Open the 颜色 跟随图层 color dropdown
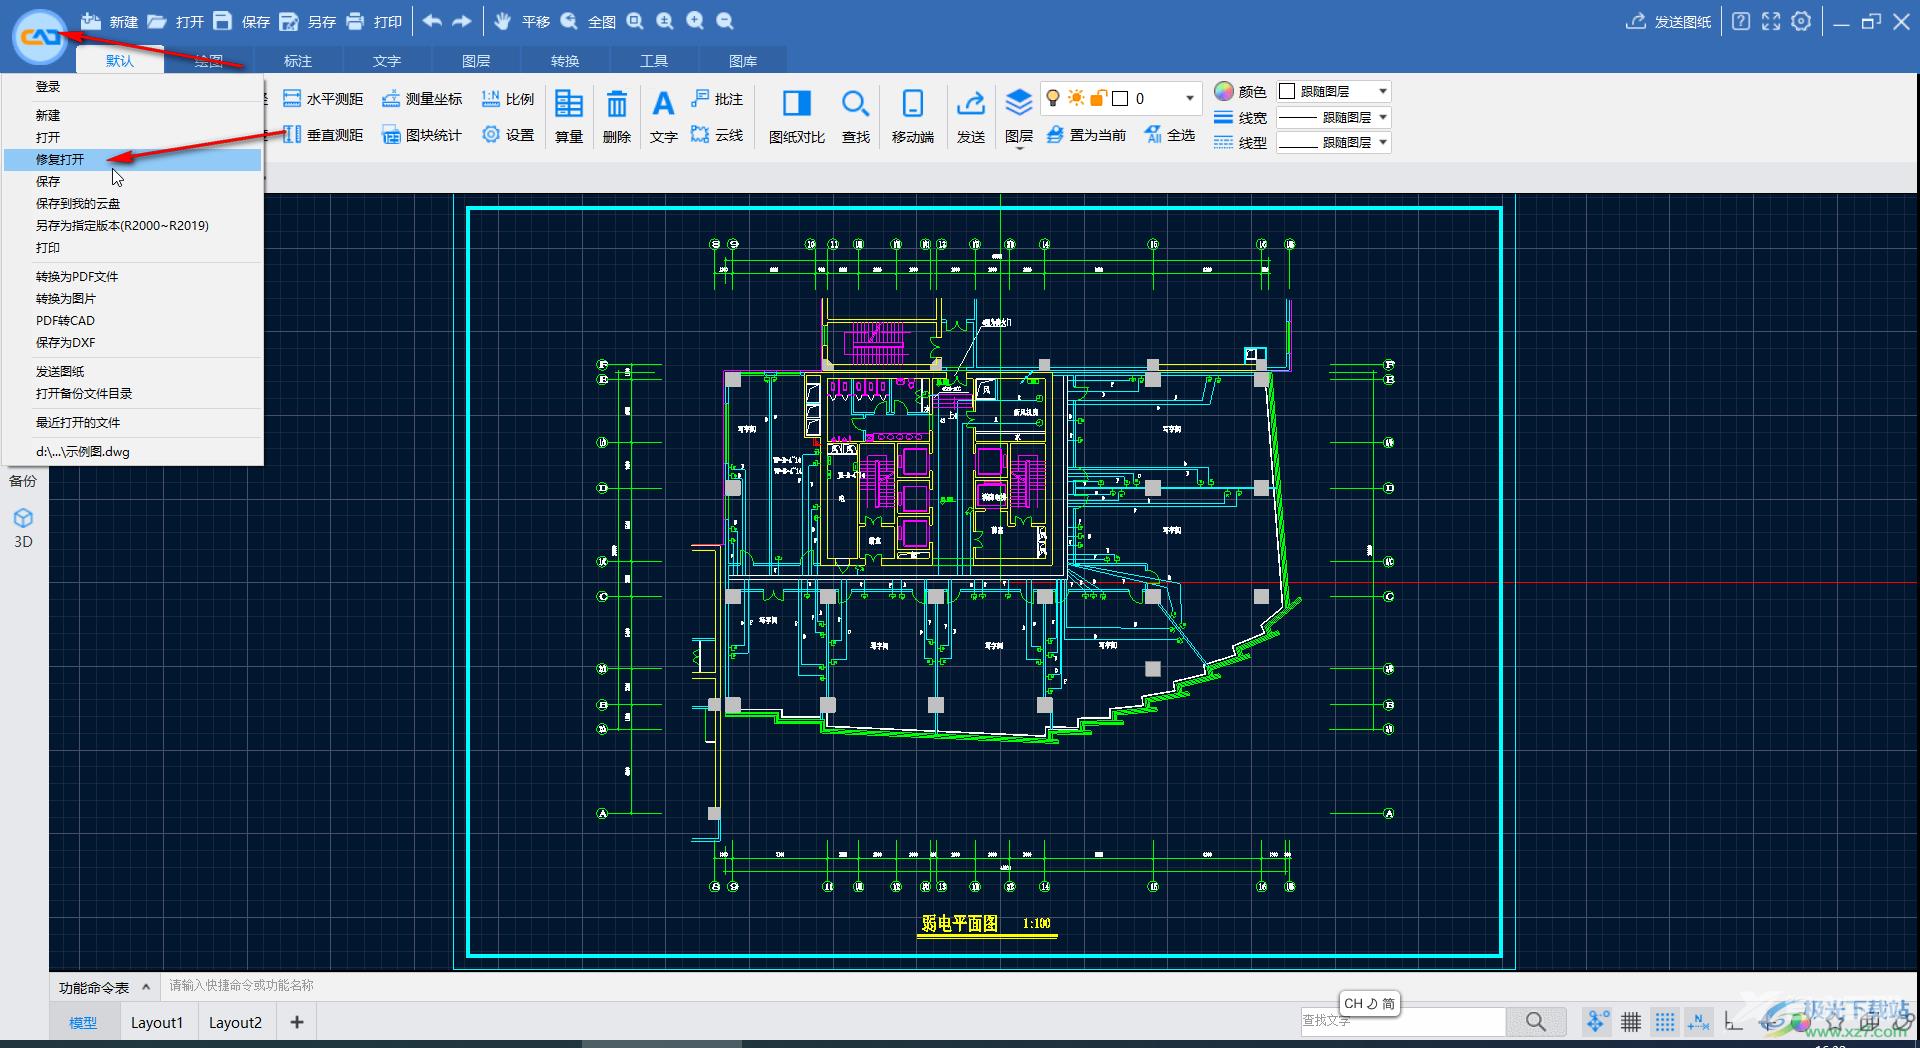1920x1048 pixels. 1334,91
